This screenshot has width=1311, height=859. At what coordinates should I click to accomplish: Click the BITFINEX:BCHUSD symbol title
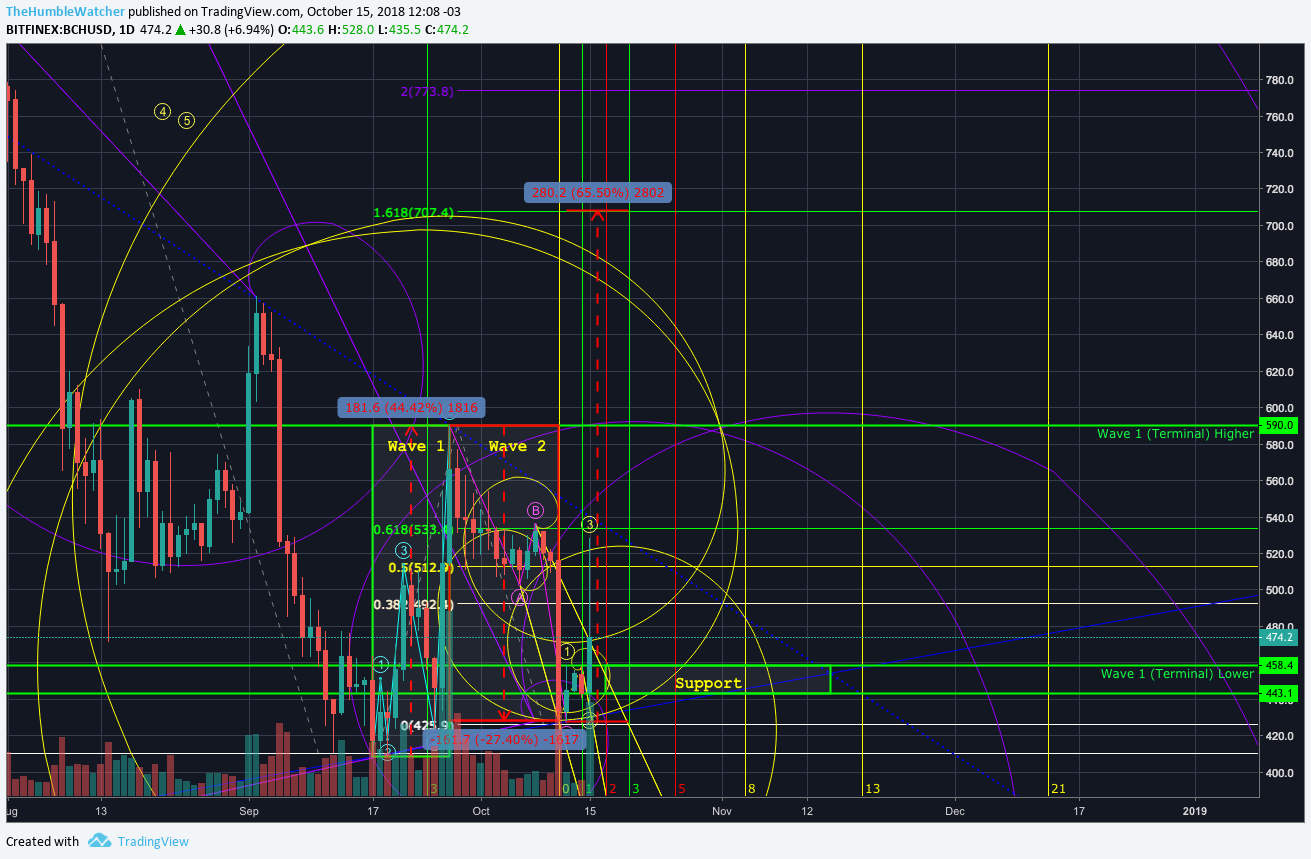click(x=62, y=30)
